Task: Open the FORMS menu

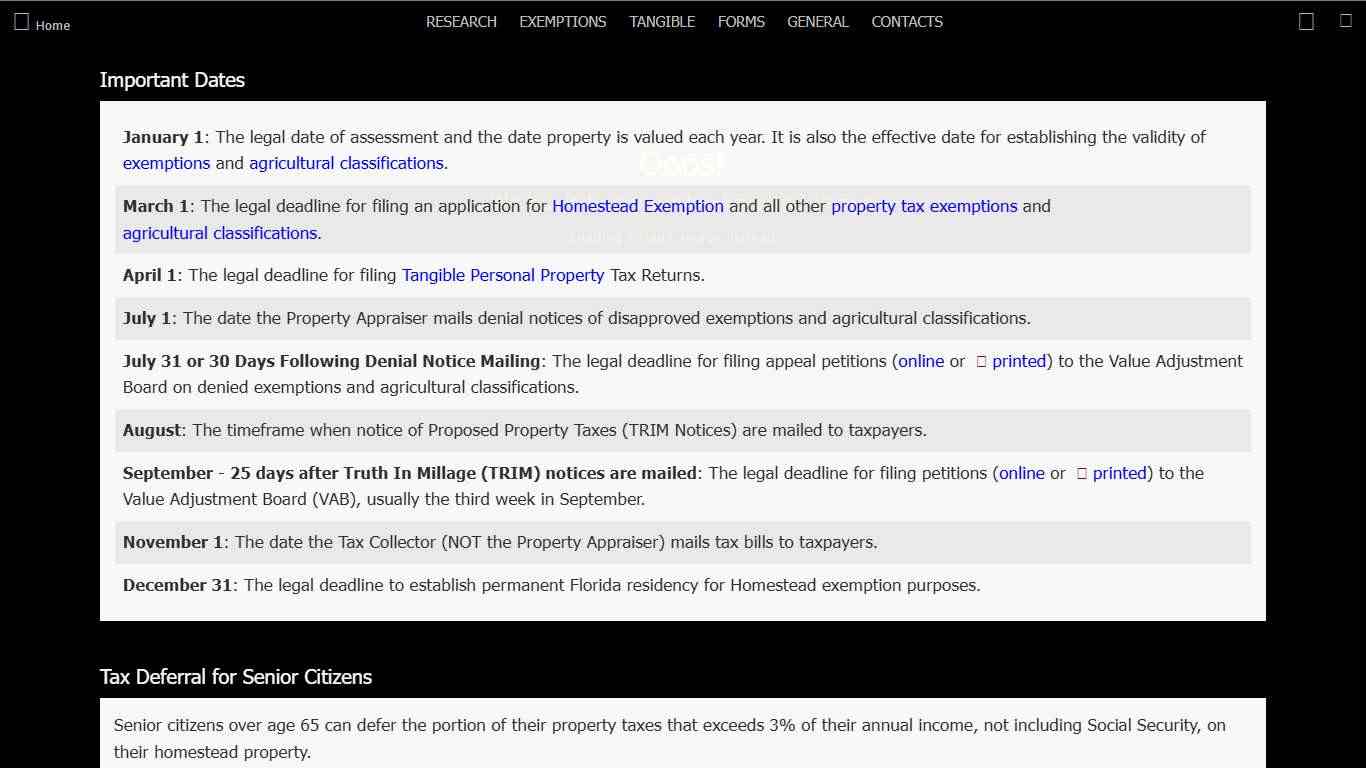Action: pos(741,22)
